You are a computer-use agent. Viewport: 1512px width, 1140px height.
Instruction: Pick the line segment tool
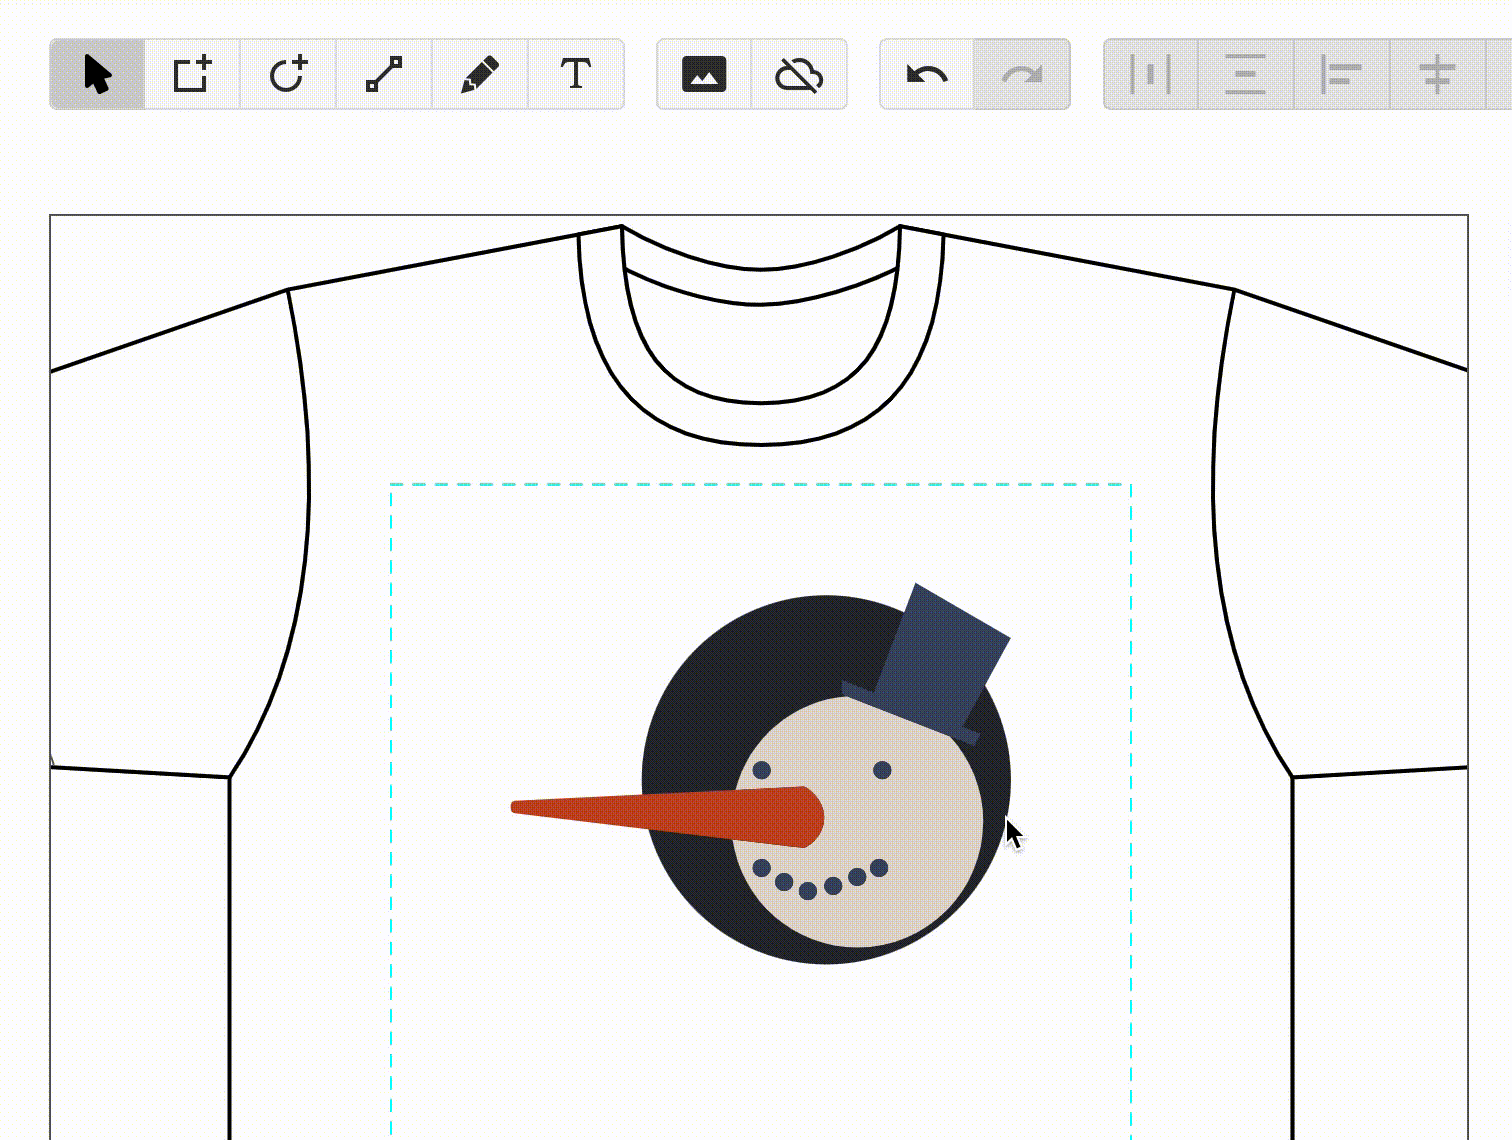point(384,74)
